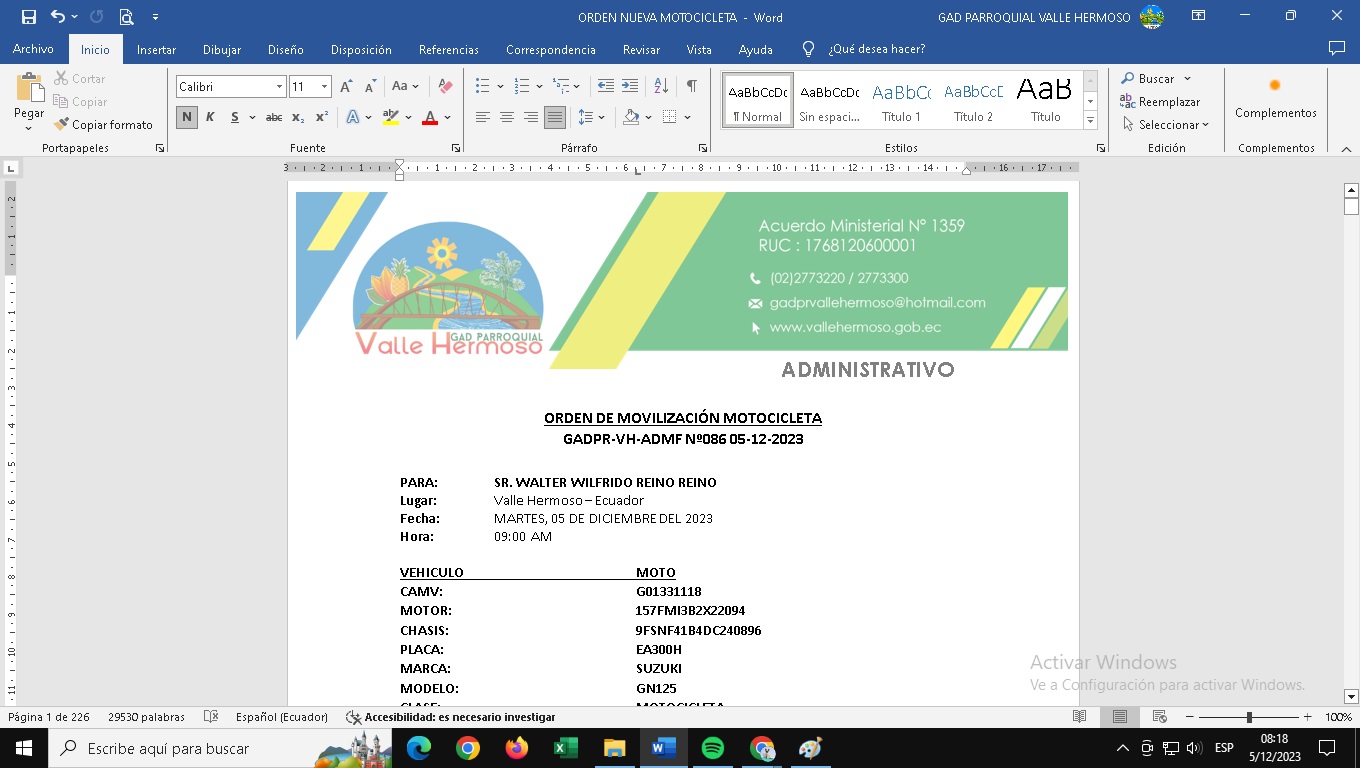The height and width of the screenshot is (768, 1360).
Task: Click the Clear All Formatting eraser icon
Action: click(446, 87)
